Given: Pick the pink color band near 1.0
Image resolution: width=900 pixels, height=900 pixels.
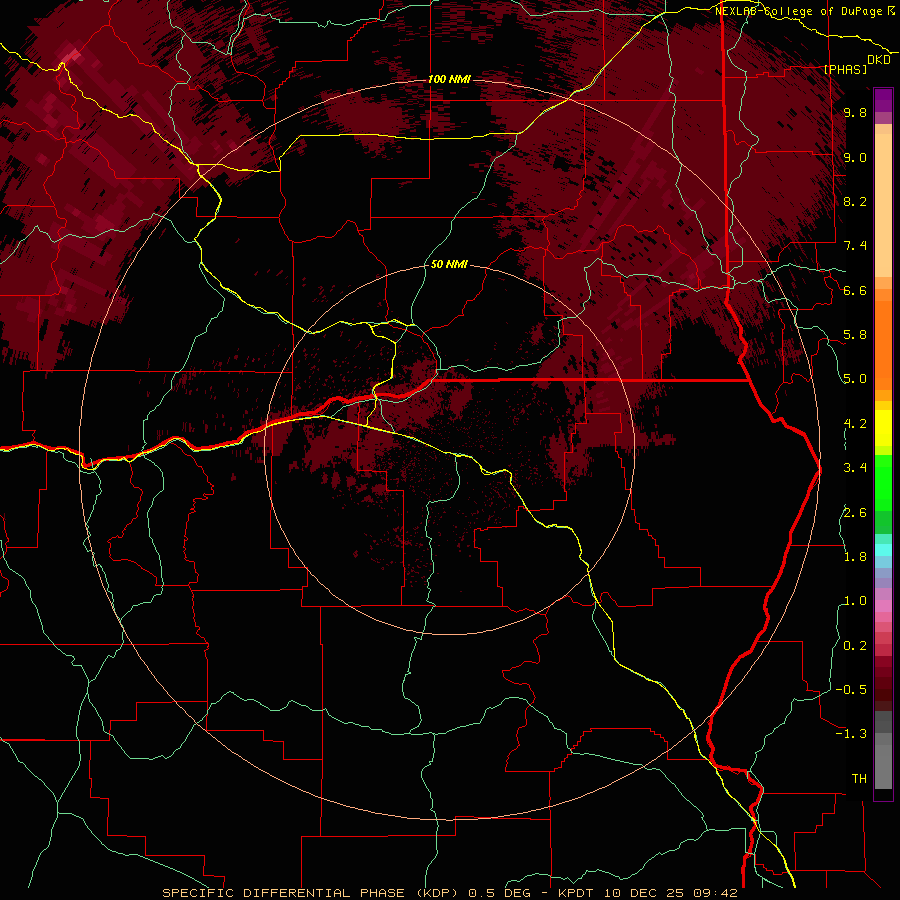Looking at the screenshot, I should (x=883, y=606).
